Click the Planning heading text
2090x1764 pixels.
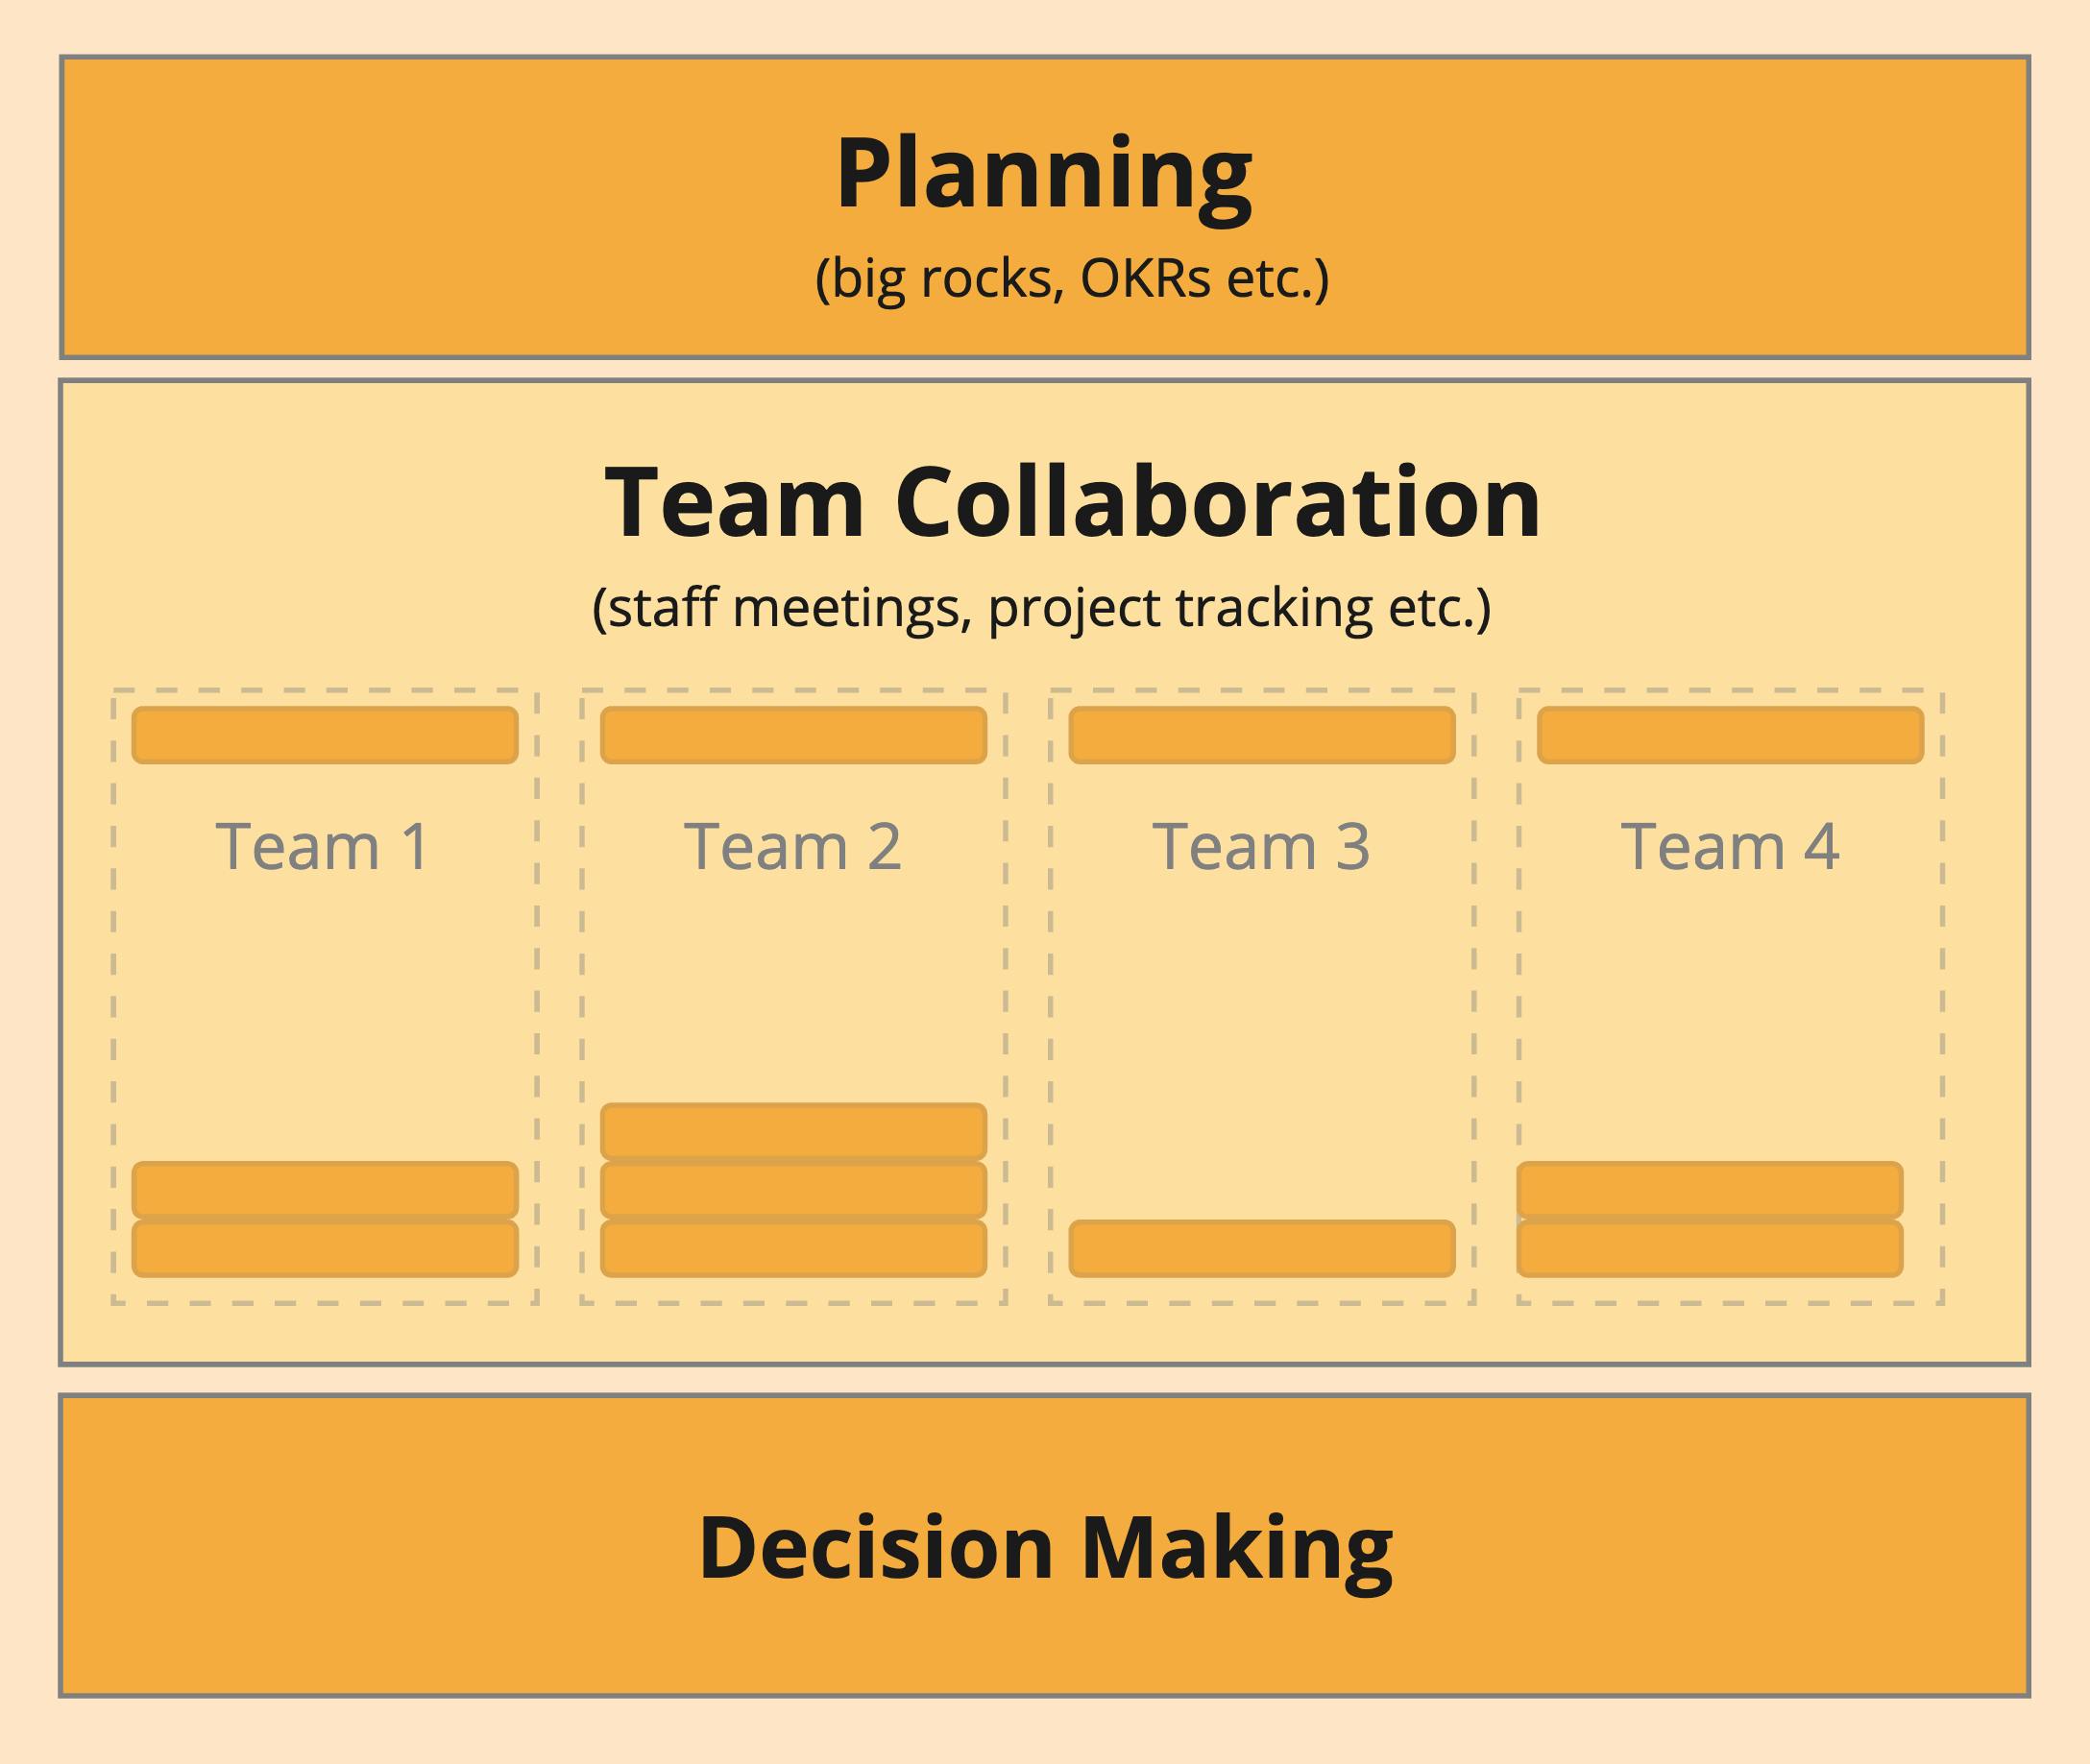click(1044, 176)
